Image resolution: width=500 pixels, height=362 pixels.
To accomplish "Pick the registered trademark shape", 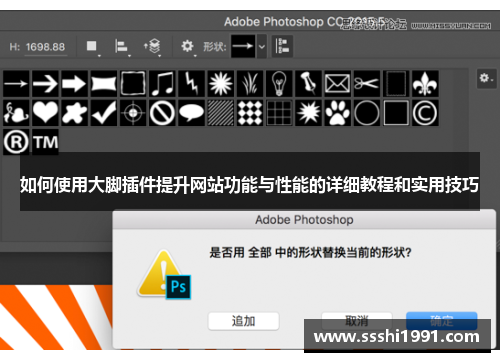I will coord(16,142).
